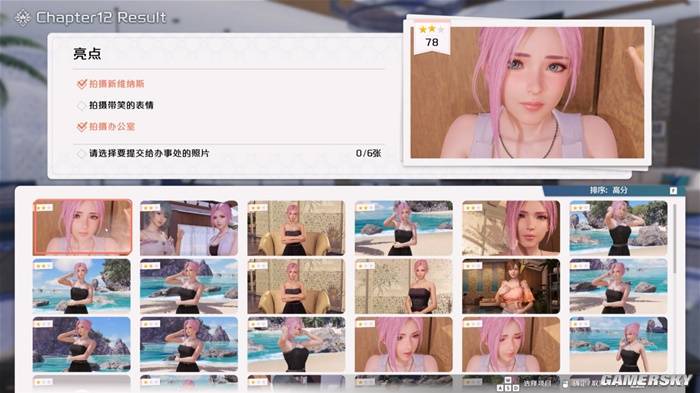Select the beach photo with both hands behind head
Image resolution: width=700 pixels, height=393 pixels.
click(296, 344)
